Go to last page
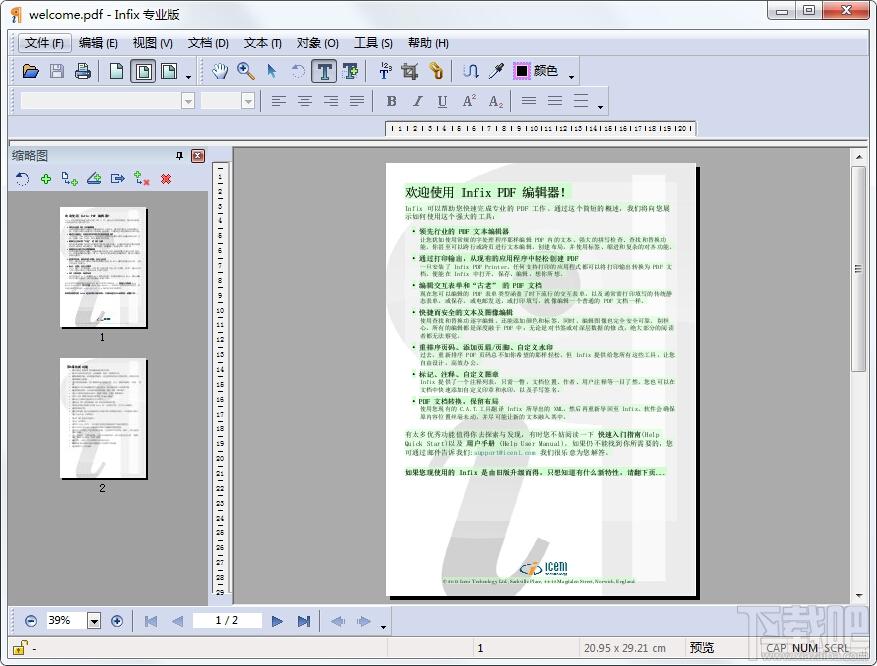 tap(304, 621)
